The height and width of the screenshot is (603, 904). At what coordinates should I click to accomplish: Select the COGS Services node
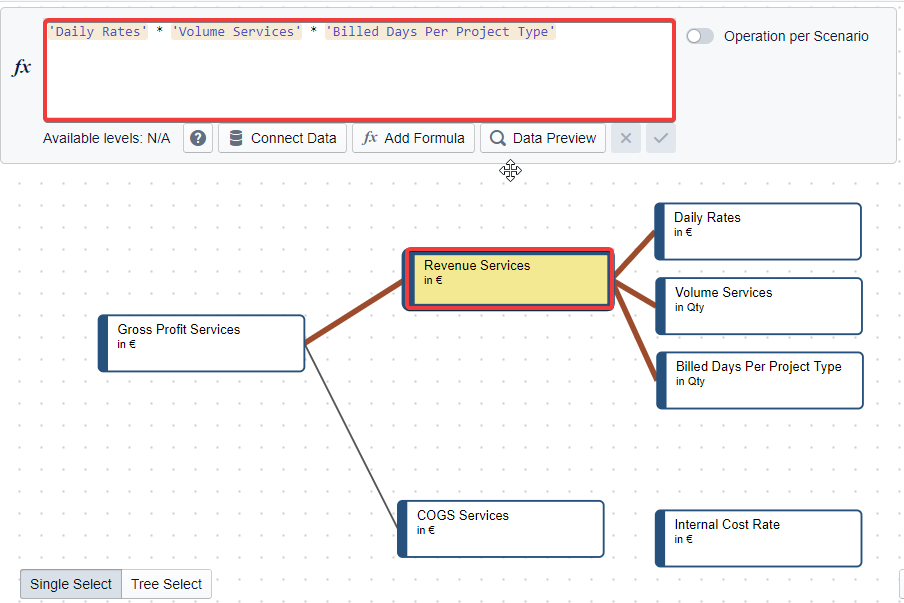[x=501, y=528]
